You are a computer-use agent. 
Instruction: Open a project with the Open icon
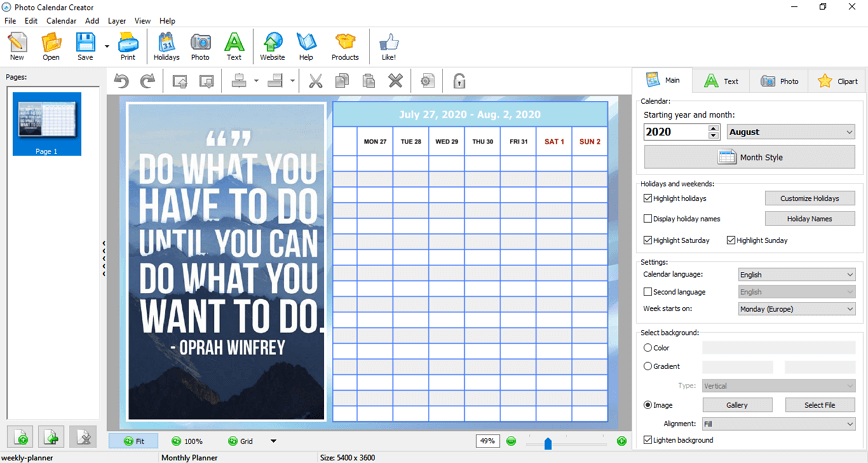[51, 47]
